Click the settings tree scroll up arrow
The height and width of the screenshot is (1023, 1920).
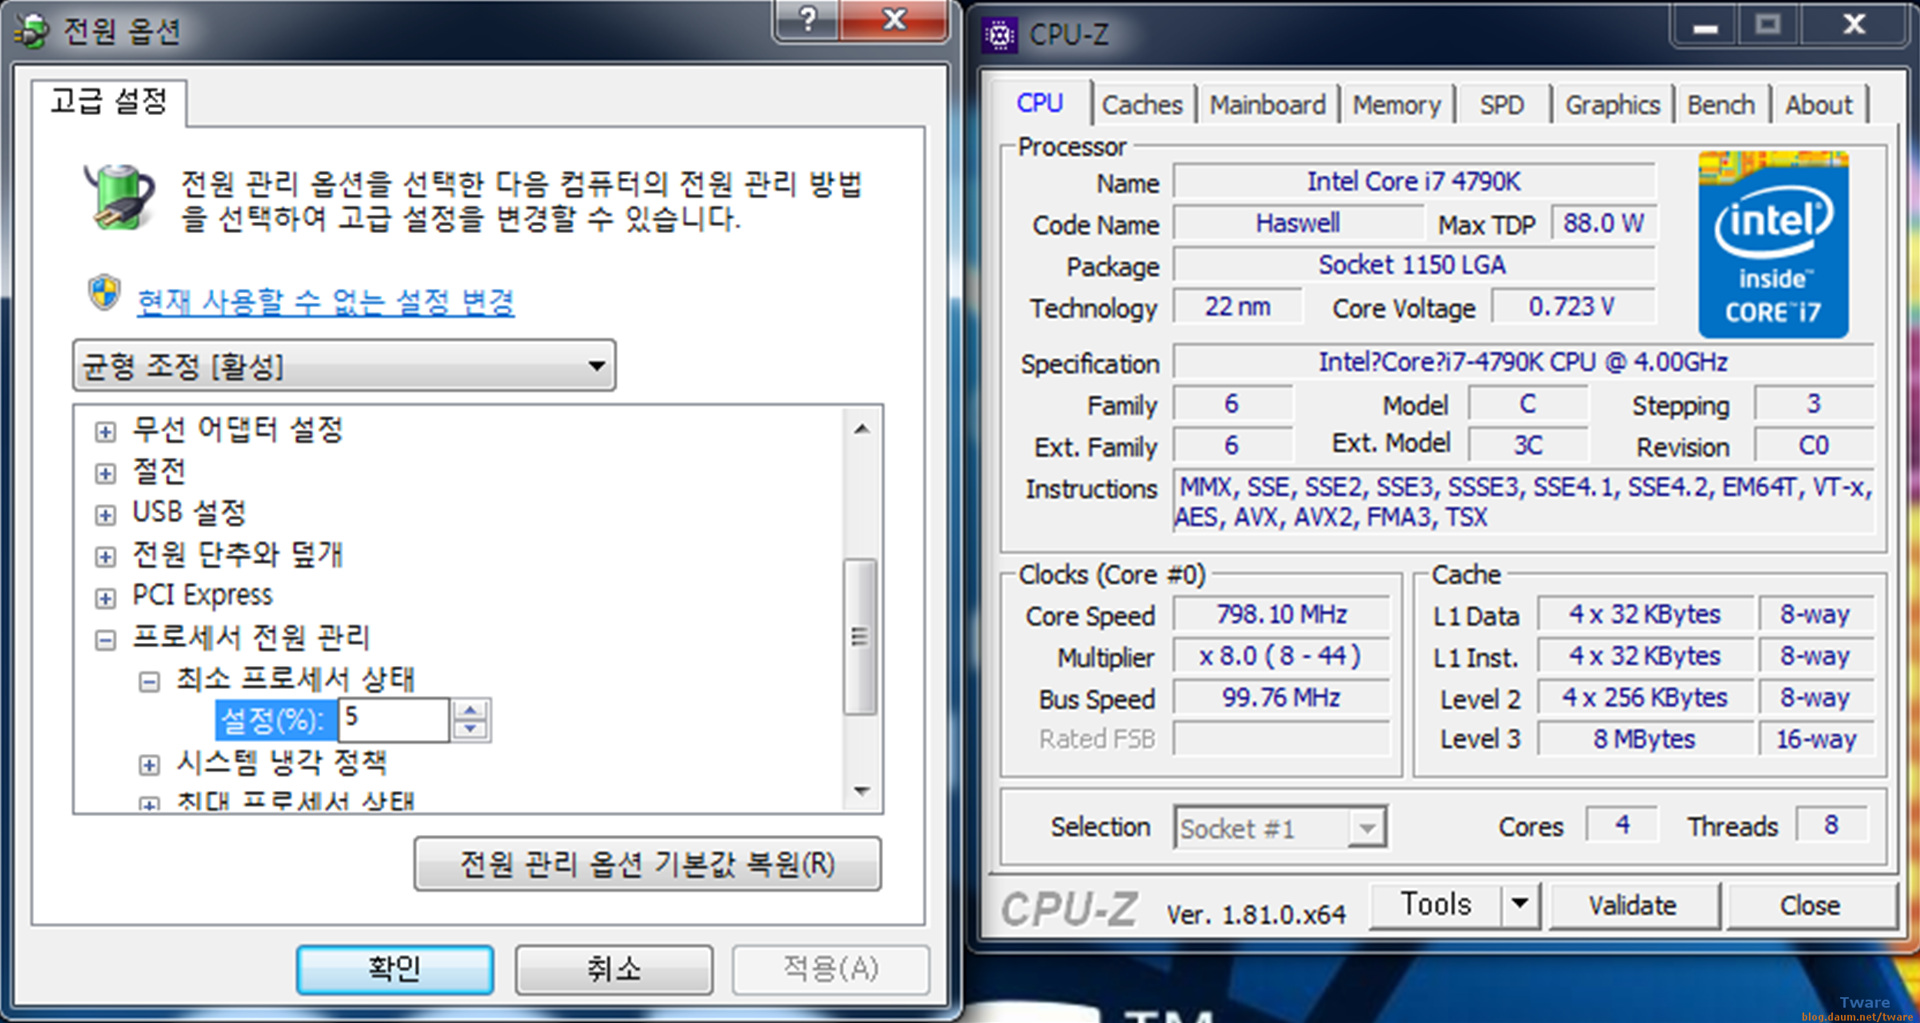(x=861, y=429)
